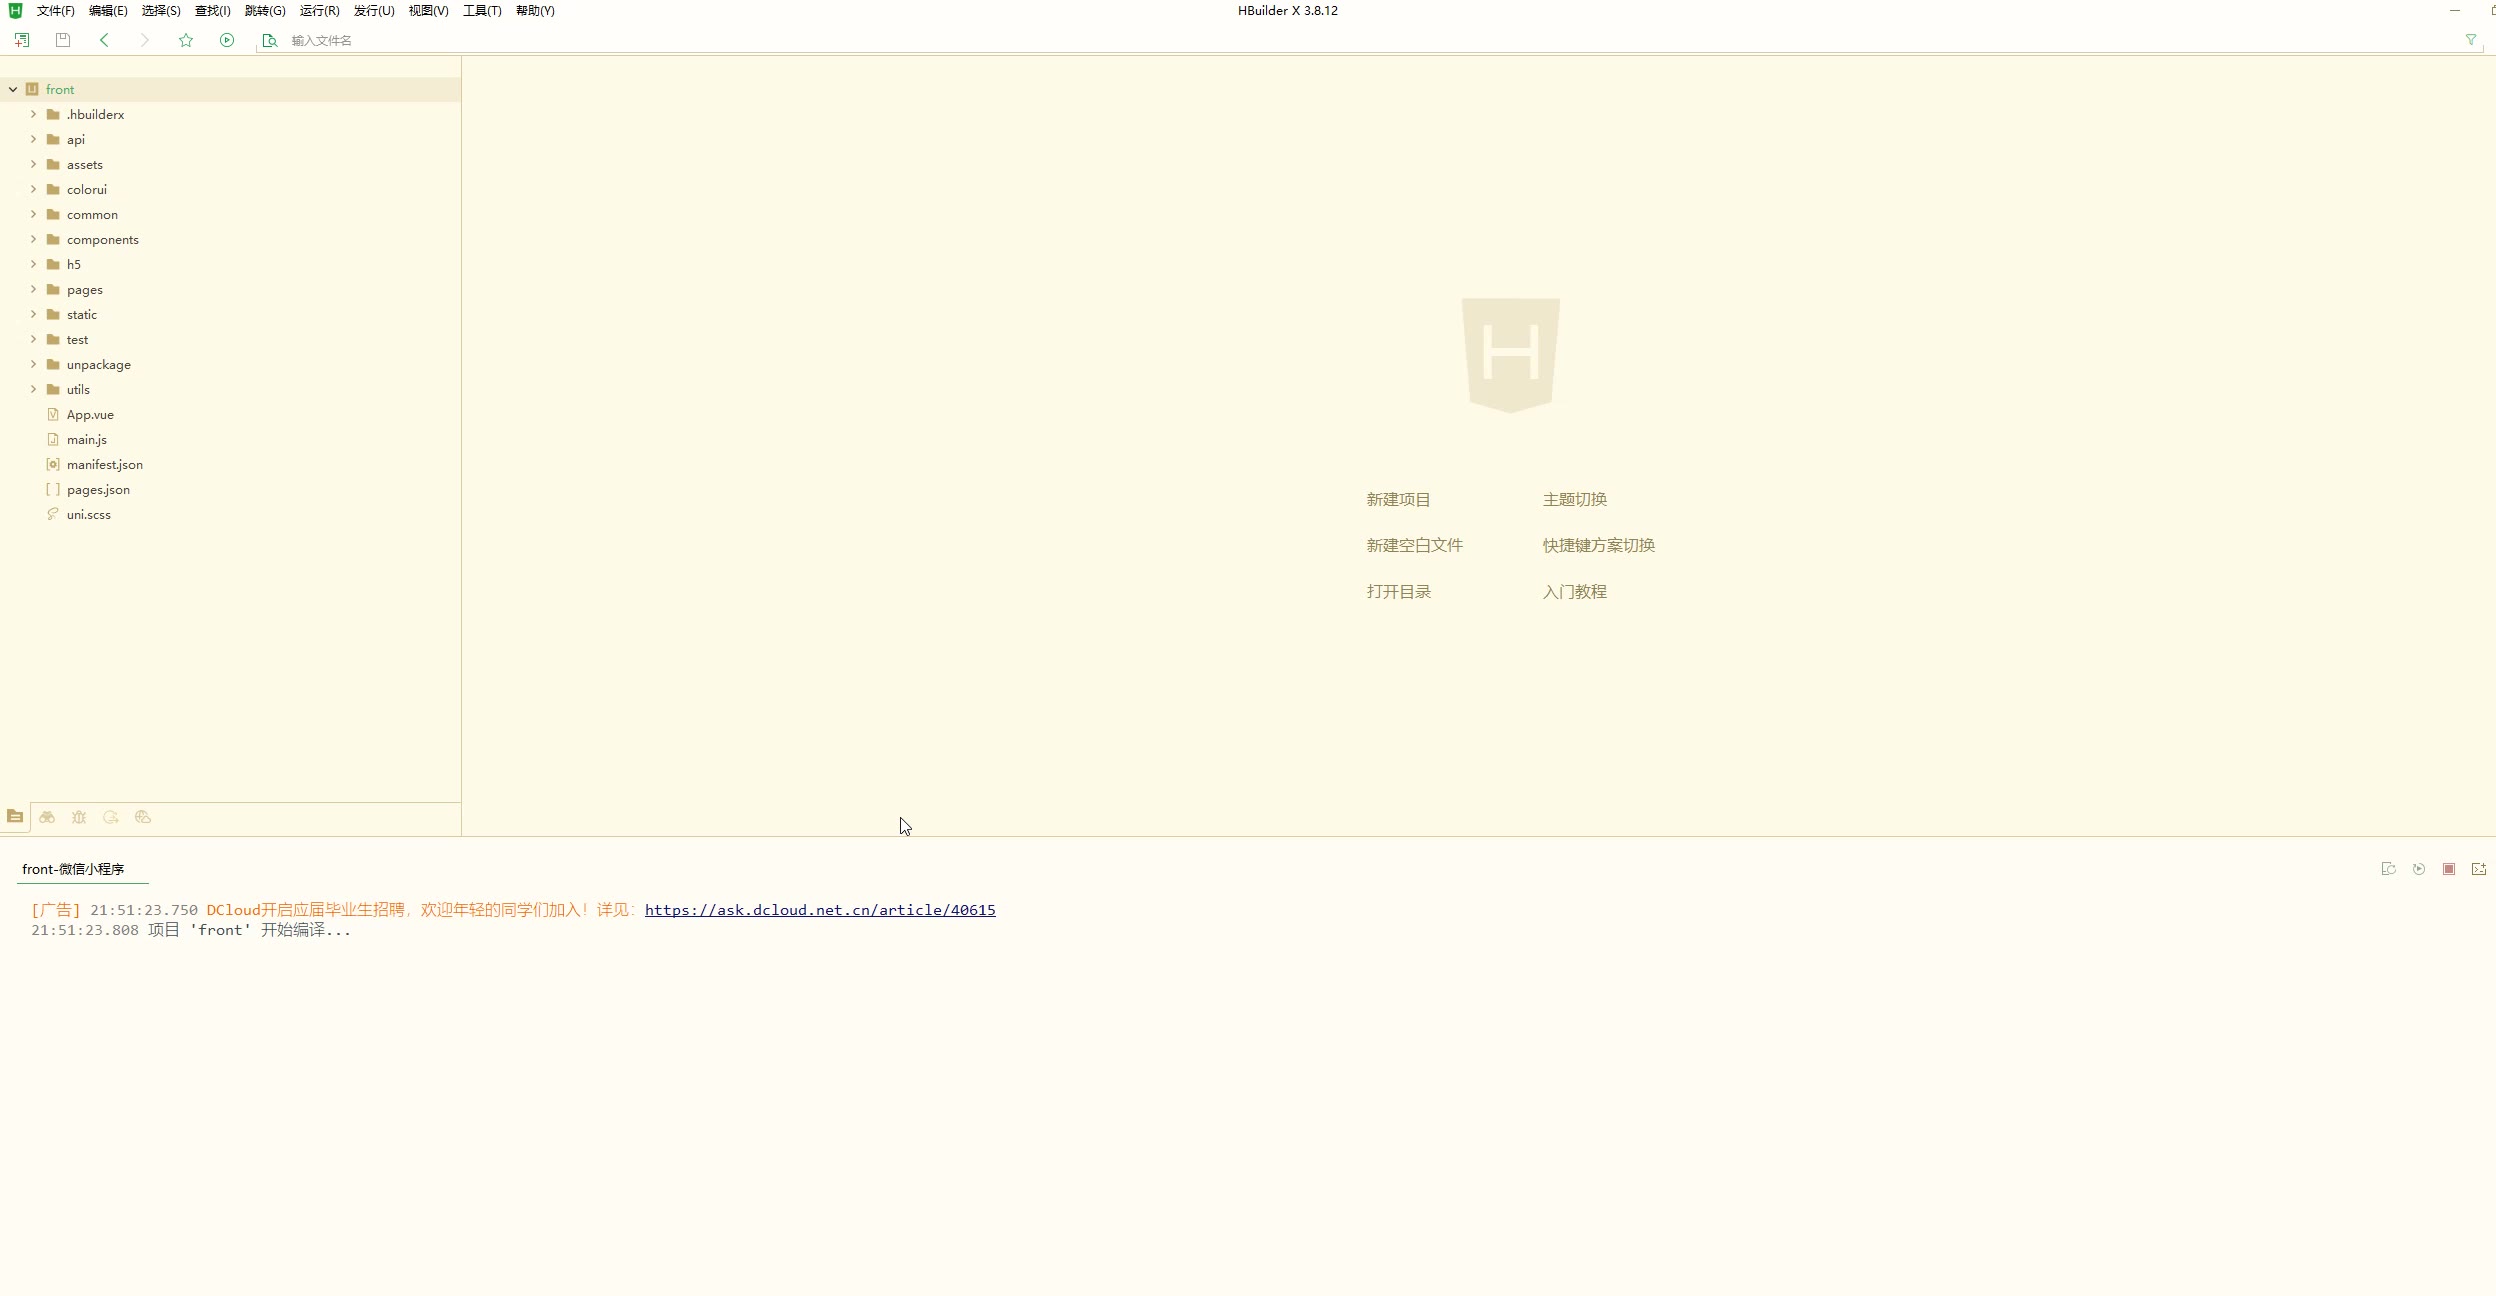This screenshot has width=2496, height=1296.
Task: Click the 打开目录 link
Action: coord(1398,591)
